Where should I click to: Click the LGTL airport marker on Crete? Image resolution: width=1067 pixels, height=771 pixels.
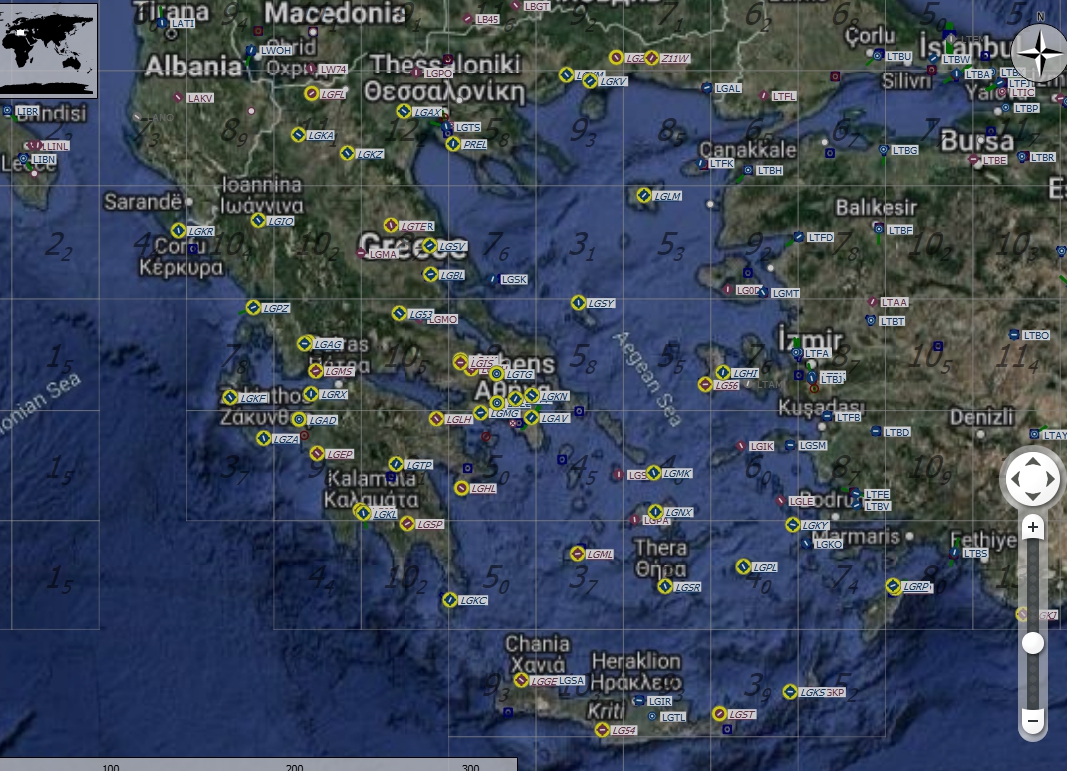pyautogui.click(x=652, y=716)
